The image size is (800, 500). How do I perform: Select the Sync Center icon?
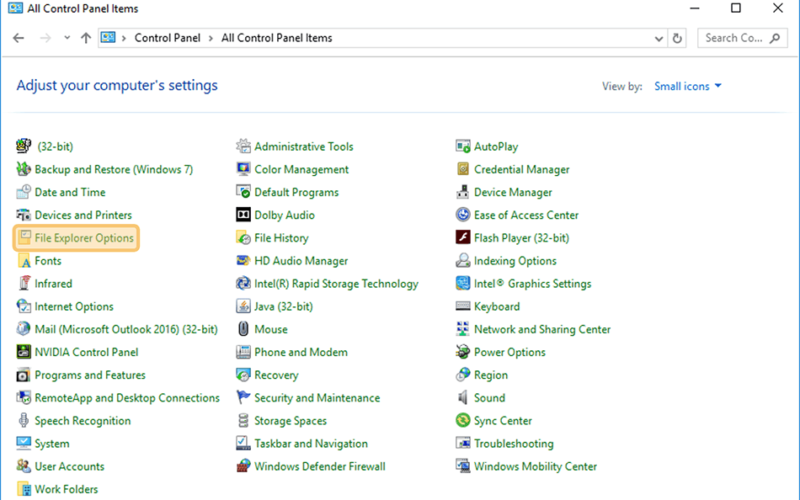coord(463,420)
